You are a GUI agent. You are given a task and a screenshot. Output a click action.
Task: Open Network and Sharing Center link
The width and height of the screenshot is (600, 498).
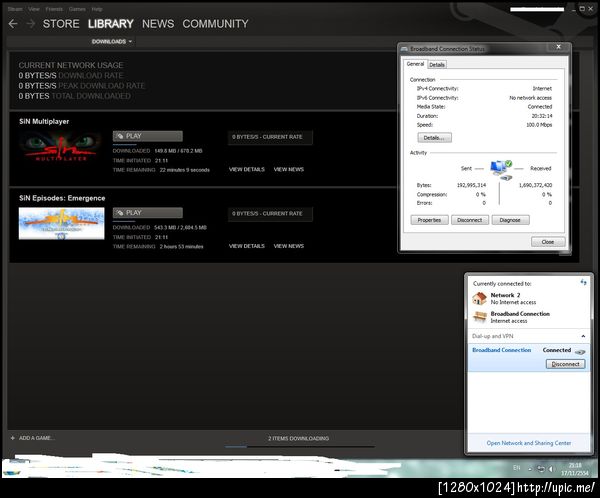(529, 443)
